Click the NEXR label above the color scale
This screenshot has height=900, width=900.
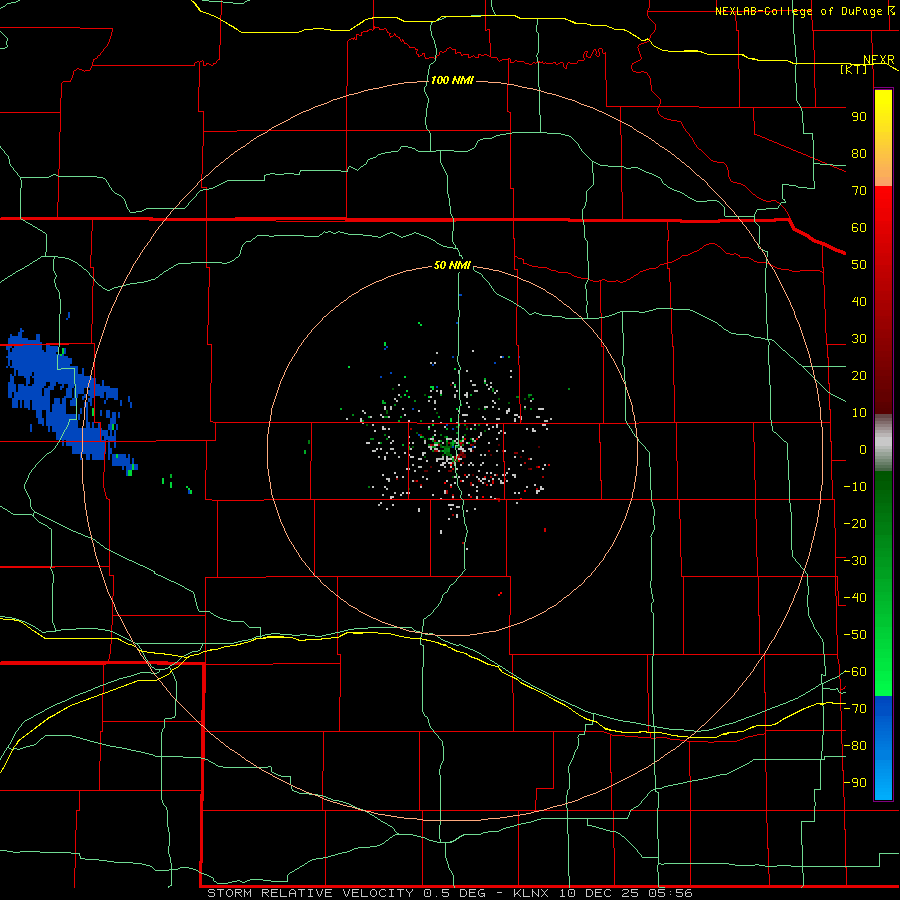tap(879, 60)
